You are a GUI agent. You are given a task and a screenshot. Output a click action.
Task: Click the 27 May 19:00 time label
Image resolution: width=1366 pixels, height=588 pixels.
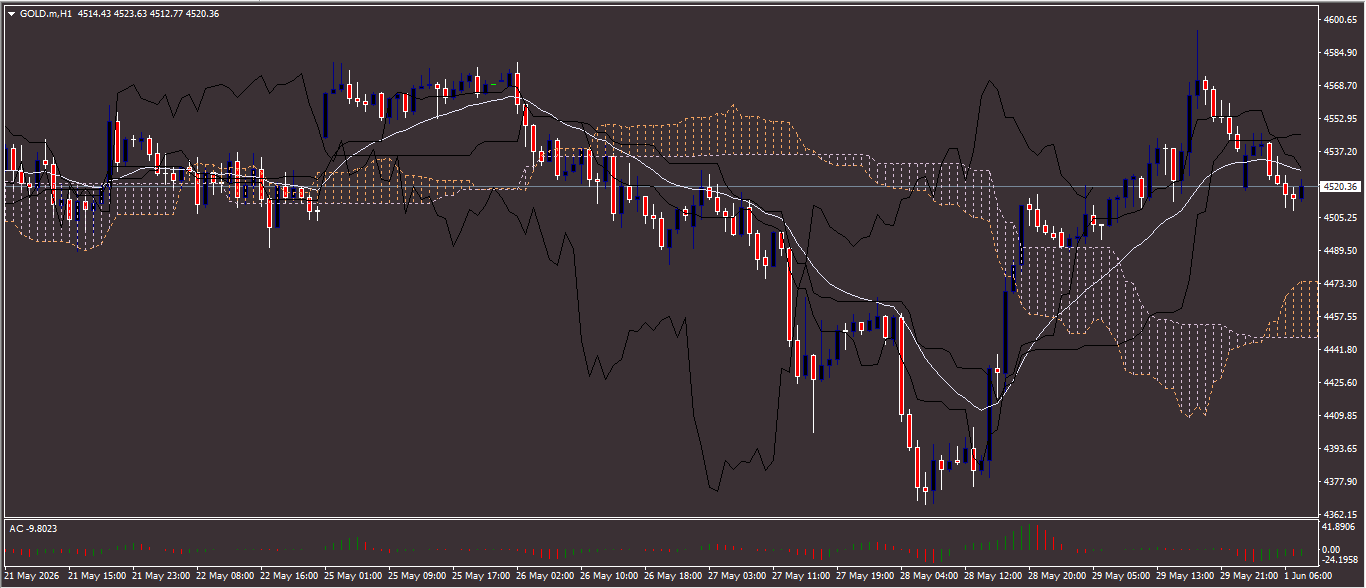[x=865, y=577]
